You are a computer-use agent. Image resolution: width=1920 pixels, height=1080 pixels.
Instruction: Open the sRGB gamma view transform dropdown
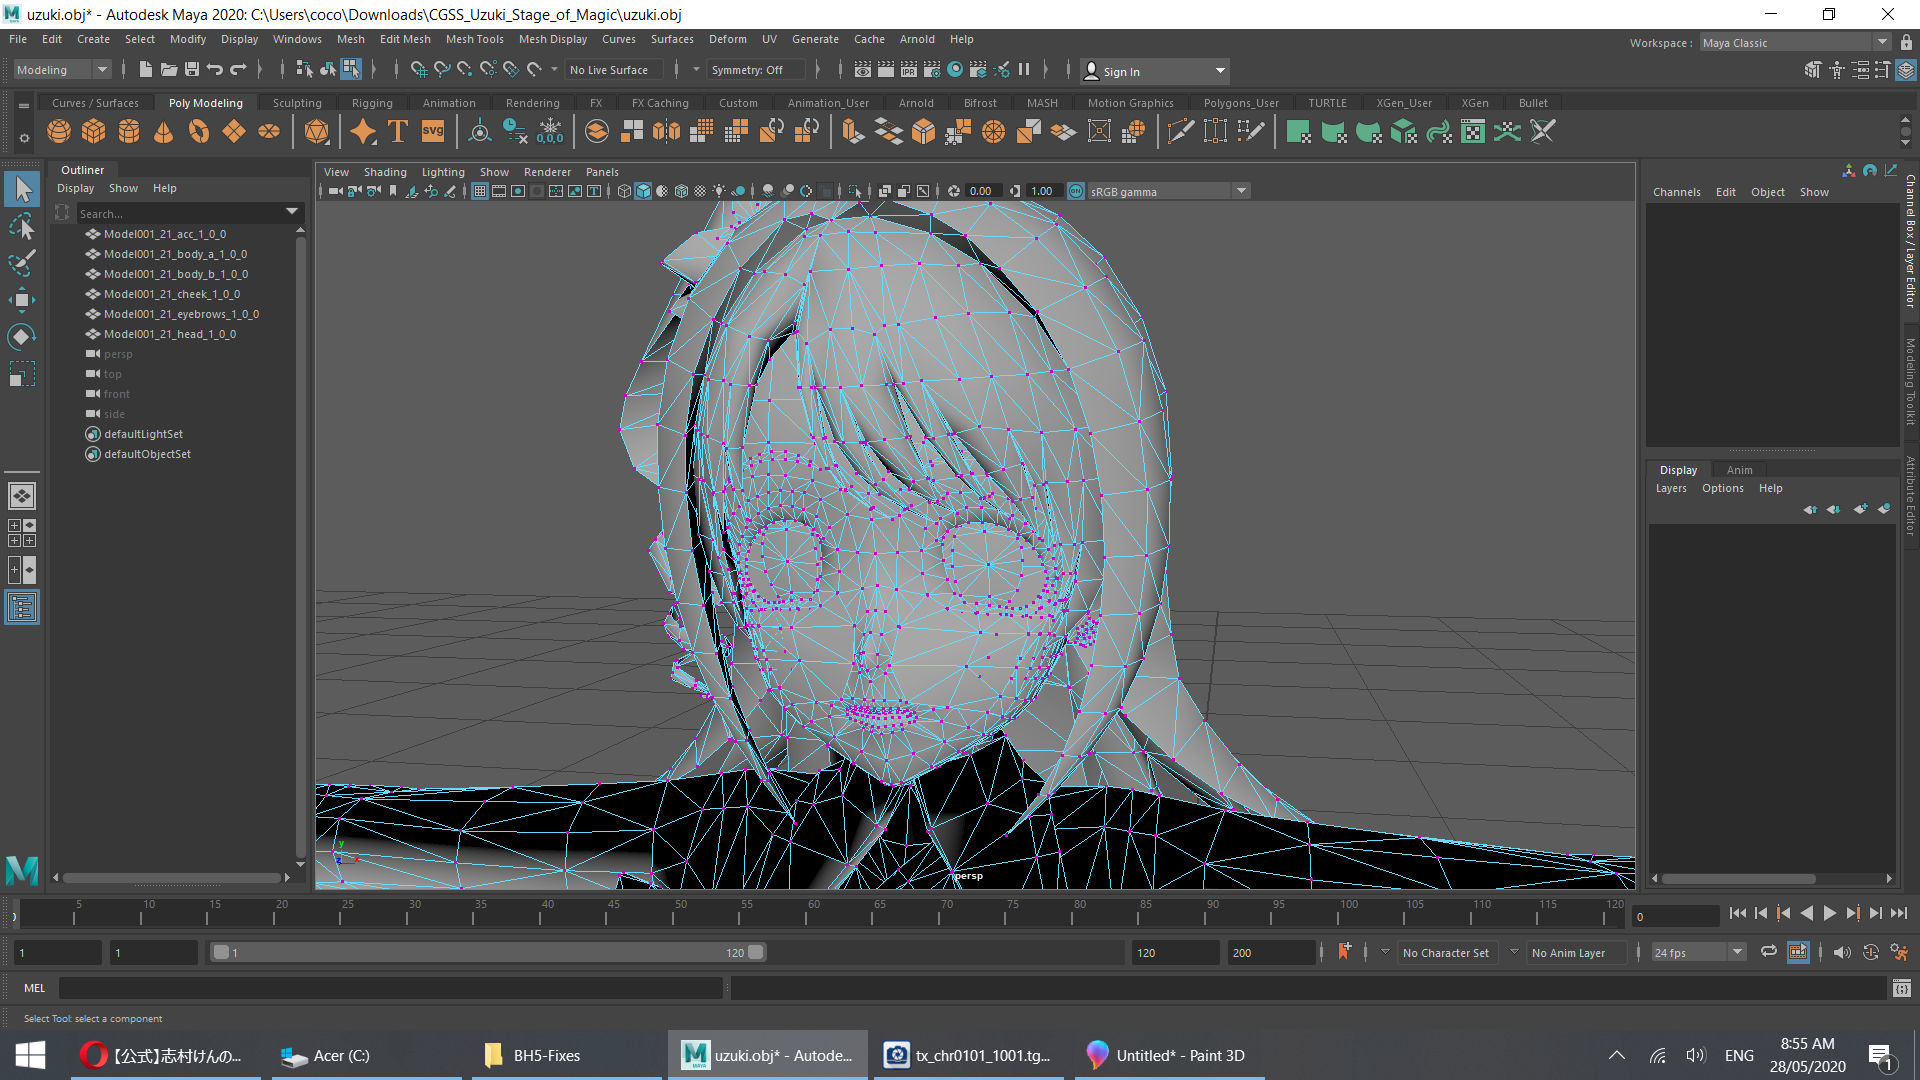[x=1169, y=191]
